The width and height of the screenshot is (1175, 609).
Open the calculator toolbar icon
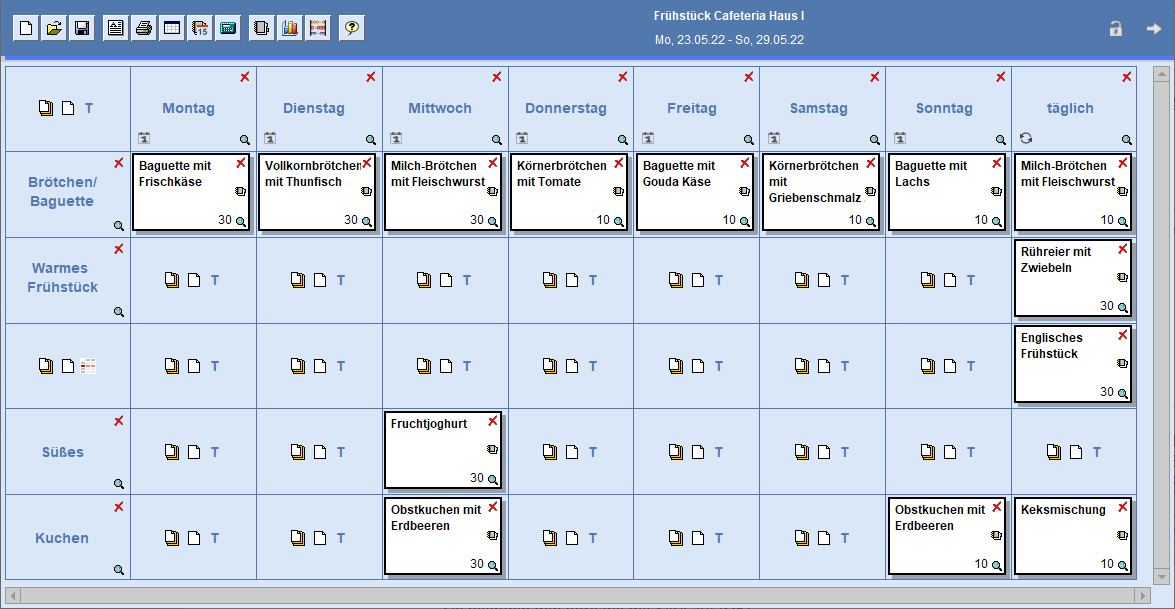click(x=229, y=28)
